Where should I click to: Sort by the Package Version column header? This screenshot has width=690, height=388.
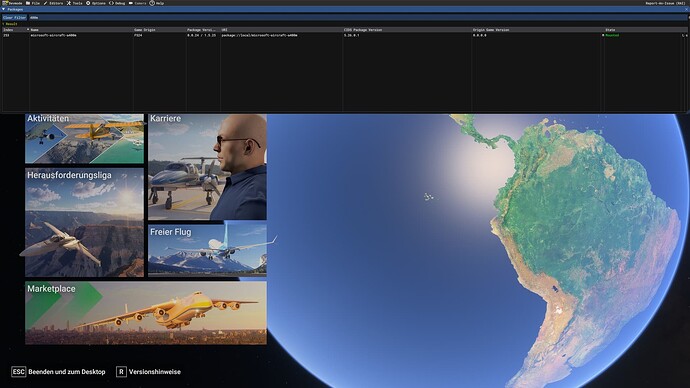click(201, 30)
